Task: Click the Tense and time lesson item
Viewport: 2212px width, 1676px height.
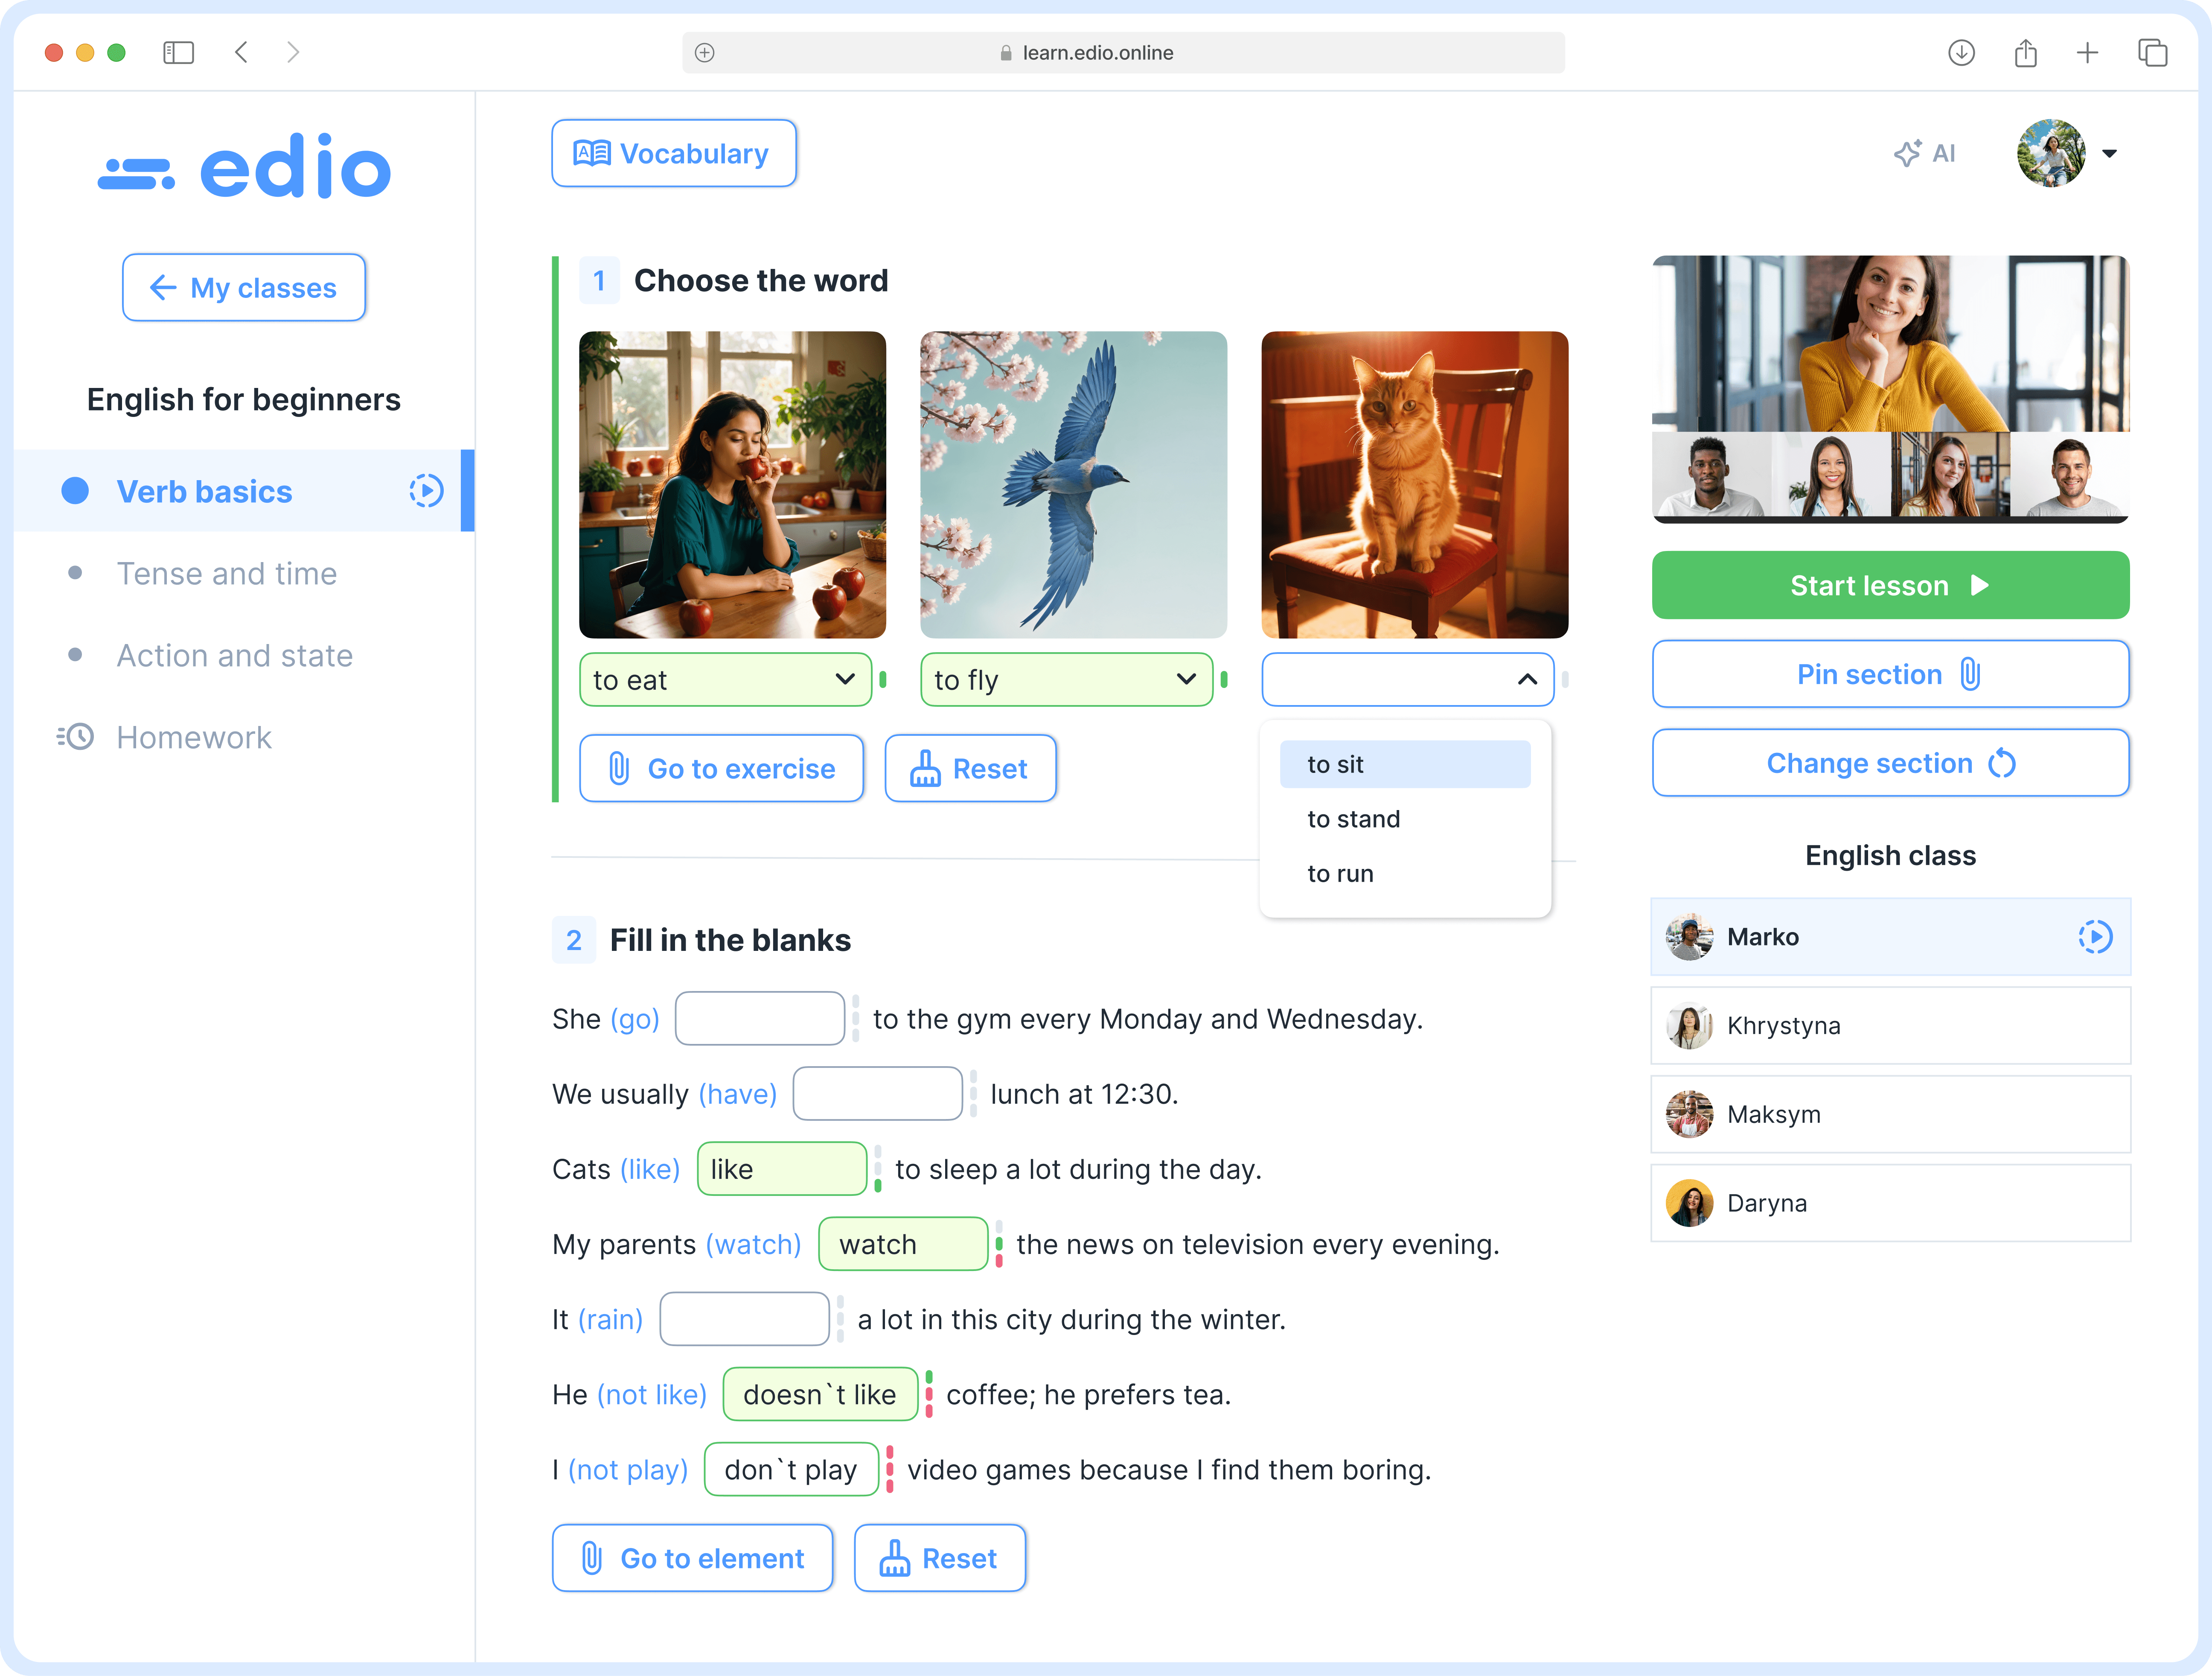Action: coord(225,572)
